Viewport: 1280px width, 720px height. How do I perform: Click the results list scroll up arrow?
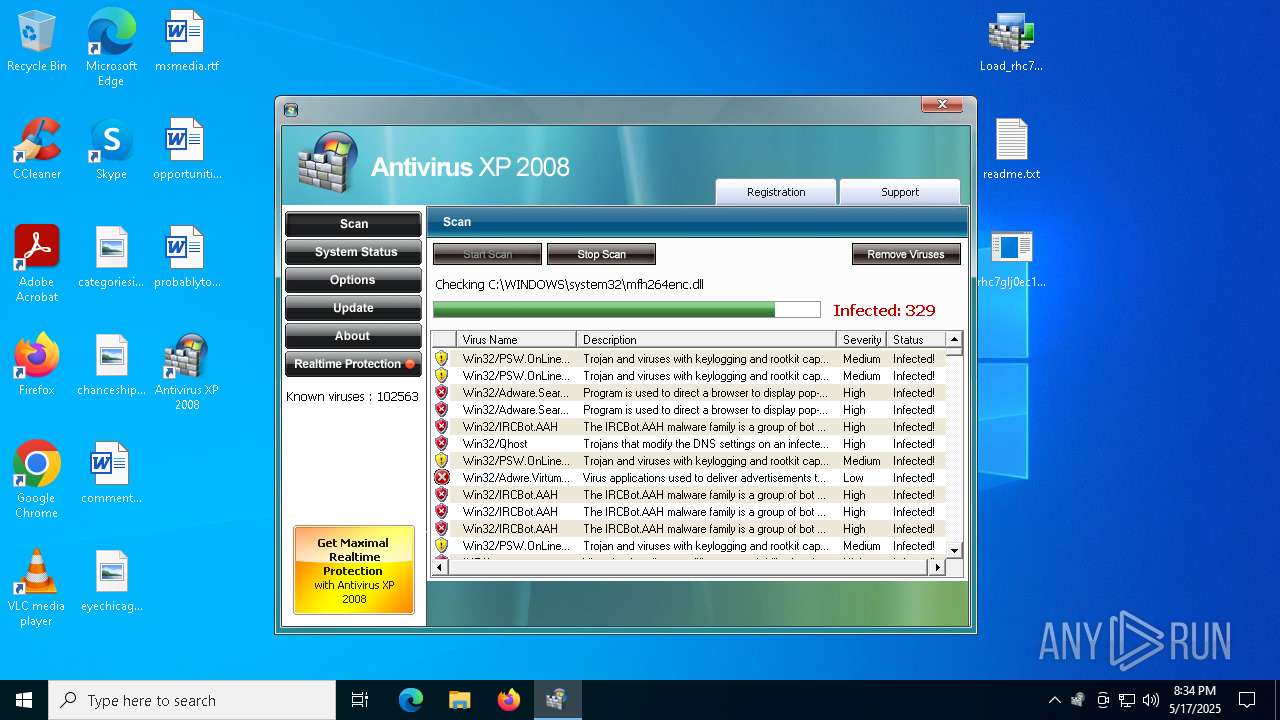(x=954, y=340)
